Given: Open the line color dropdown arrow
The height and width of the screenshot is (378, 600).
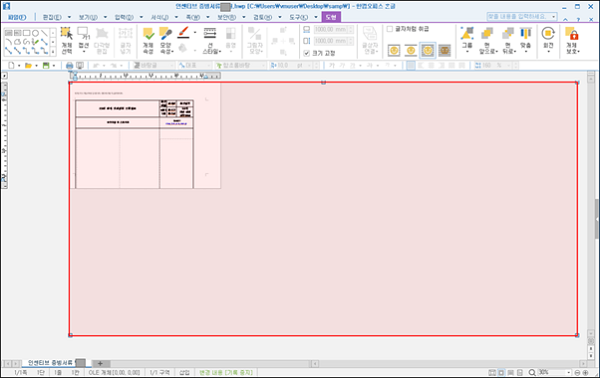Looking at the screenshot, I should pos(195,33).
